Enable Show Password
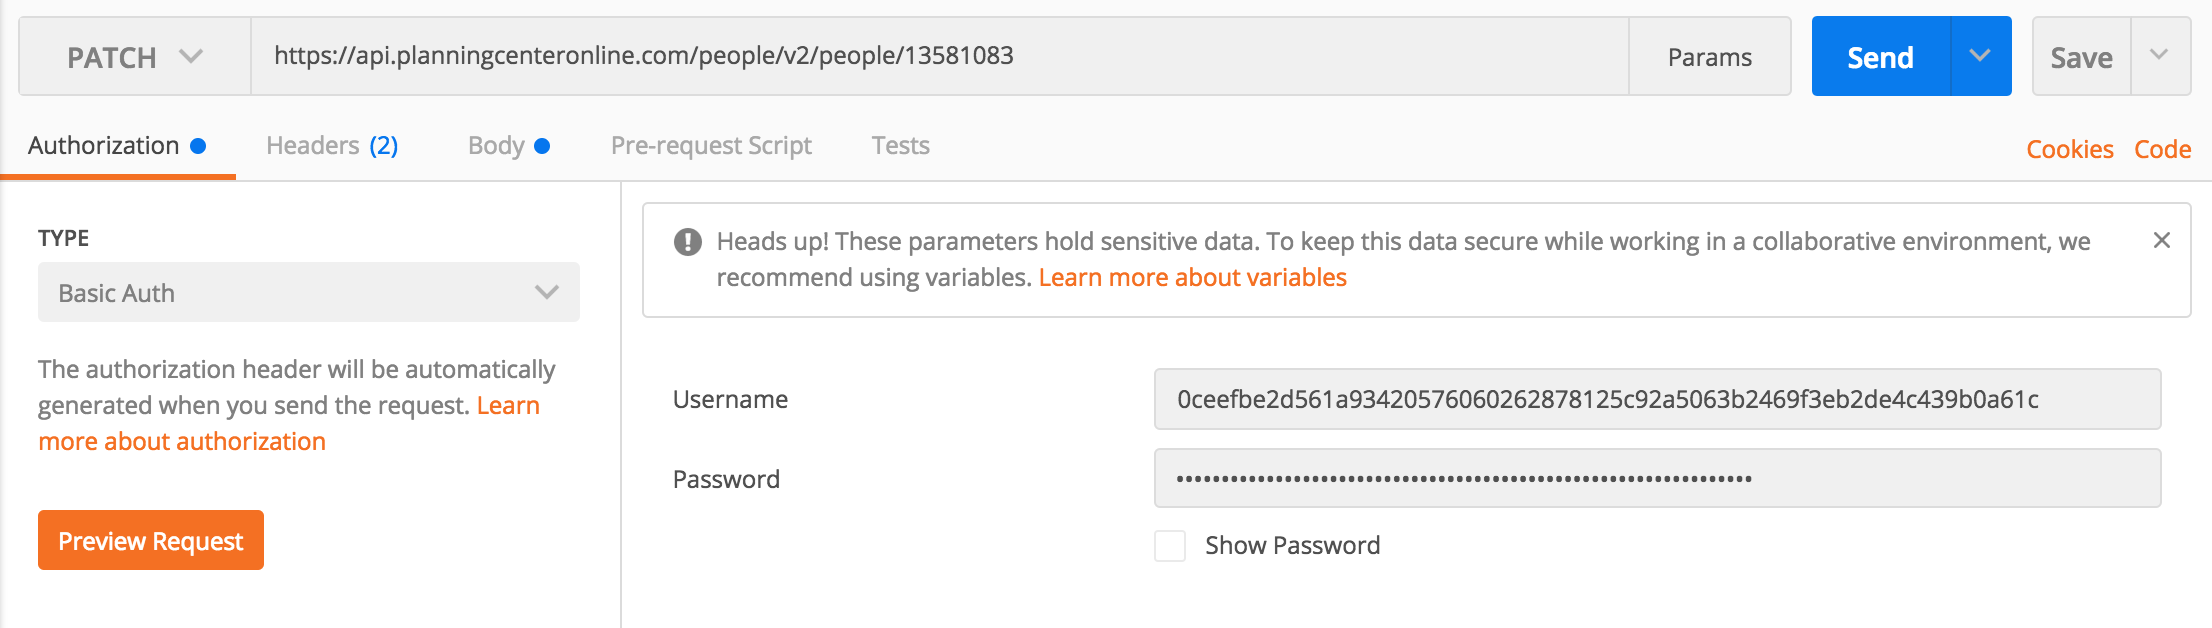The image size is (2212, 628). (1169, 546)
